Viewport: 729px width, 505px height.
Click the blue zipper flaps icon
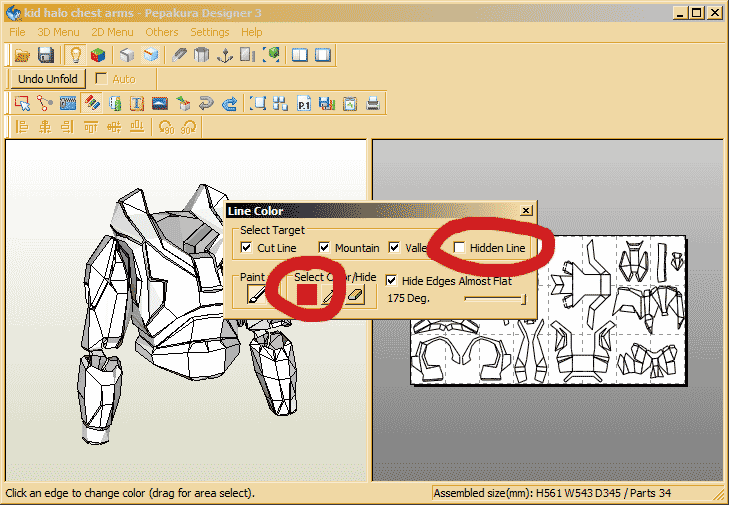click(68, 103)
